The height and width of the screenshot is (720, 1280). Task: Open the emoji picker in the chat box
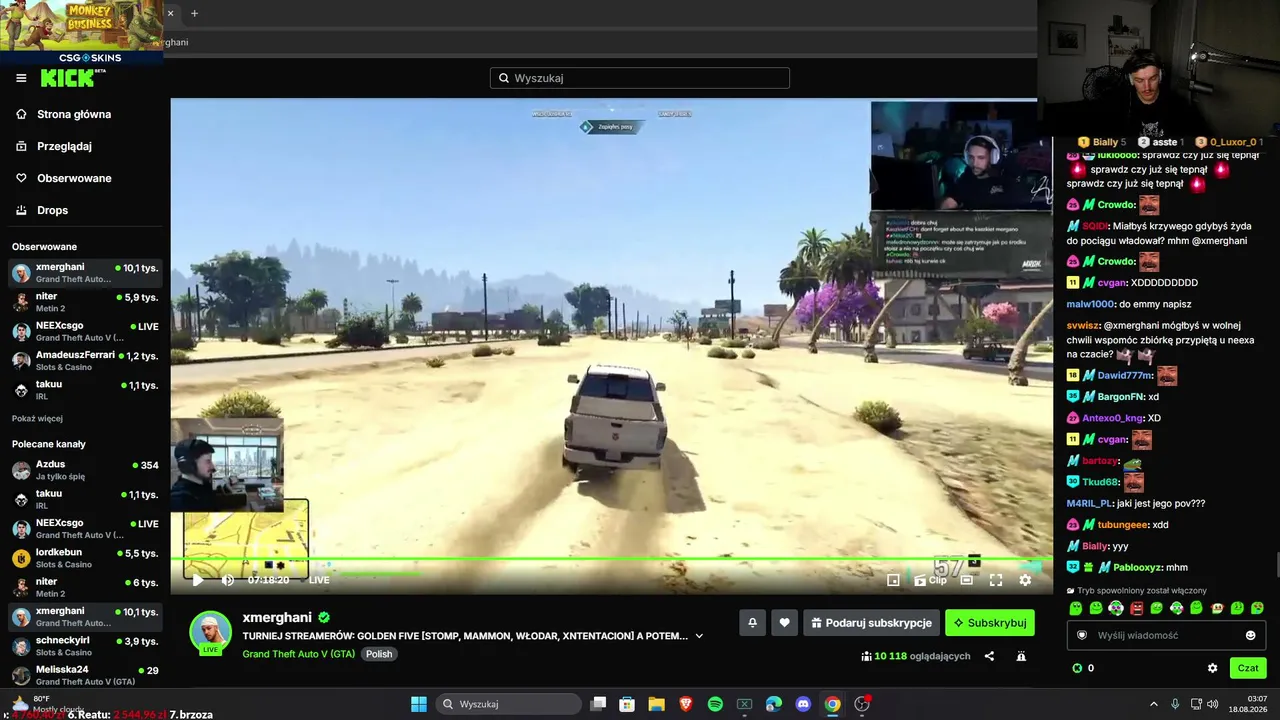pos(1250,635)
